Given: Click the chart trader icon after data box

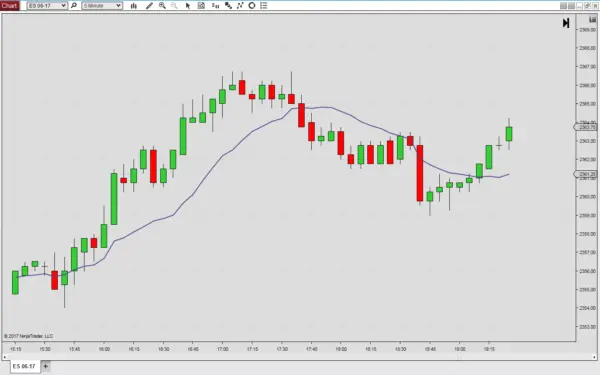Looking at the screenshot, I should point(215,6).
